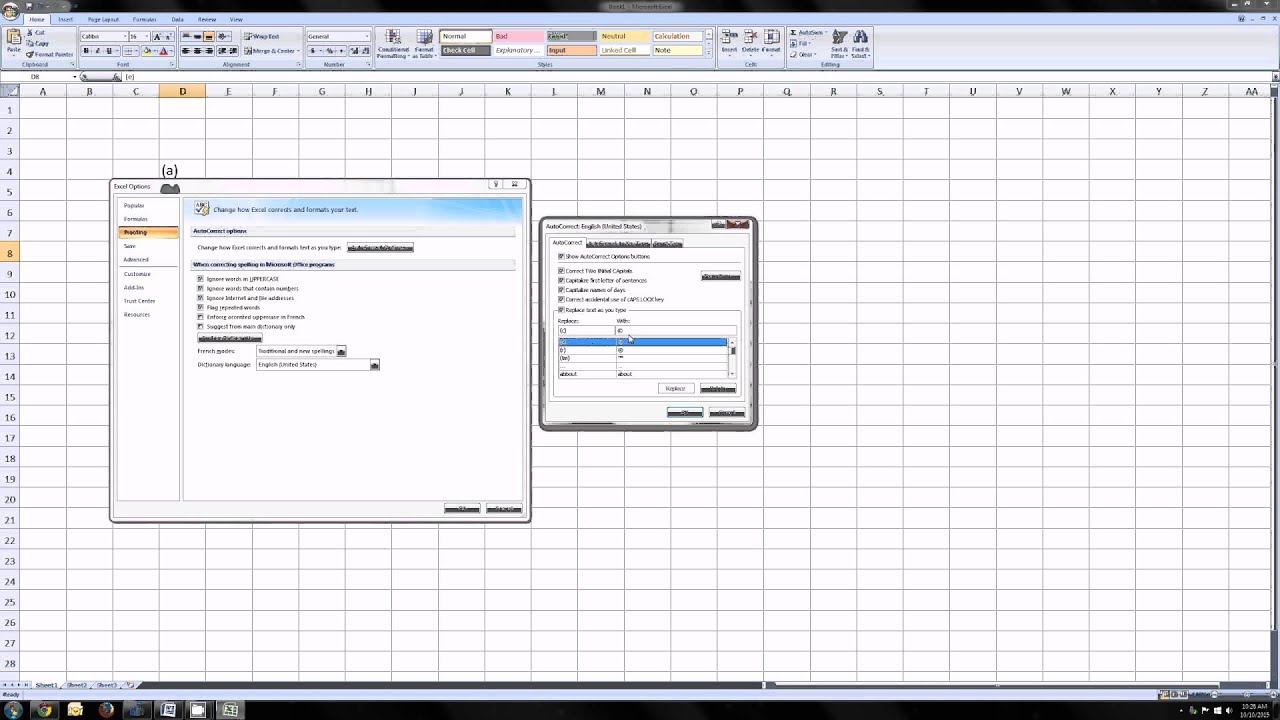Open Chrome from the Windows taskbar
This screenshot has width=1280, height=720.
pos(44,710)
